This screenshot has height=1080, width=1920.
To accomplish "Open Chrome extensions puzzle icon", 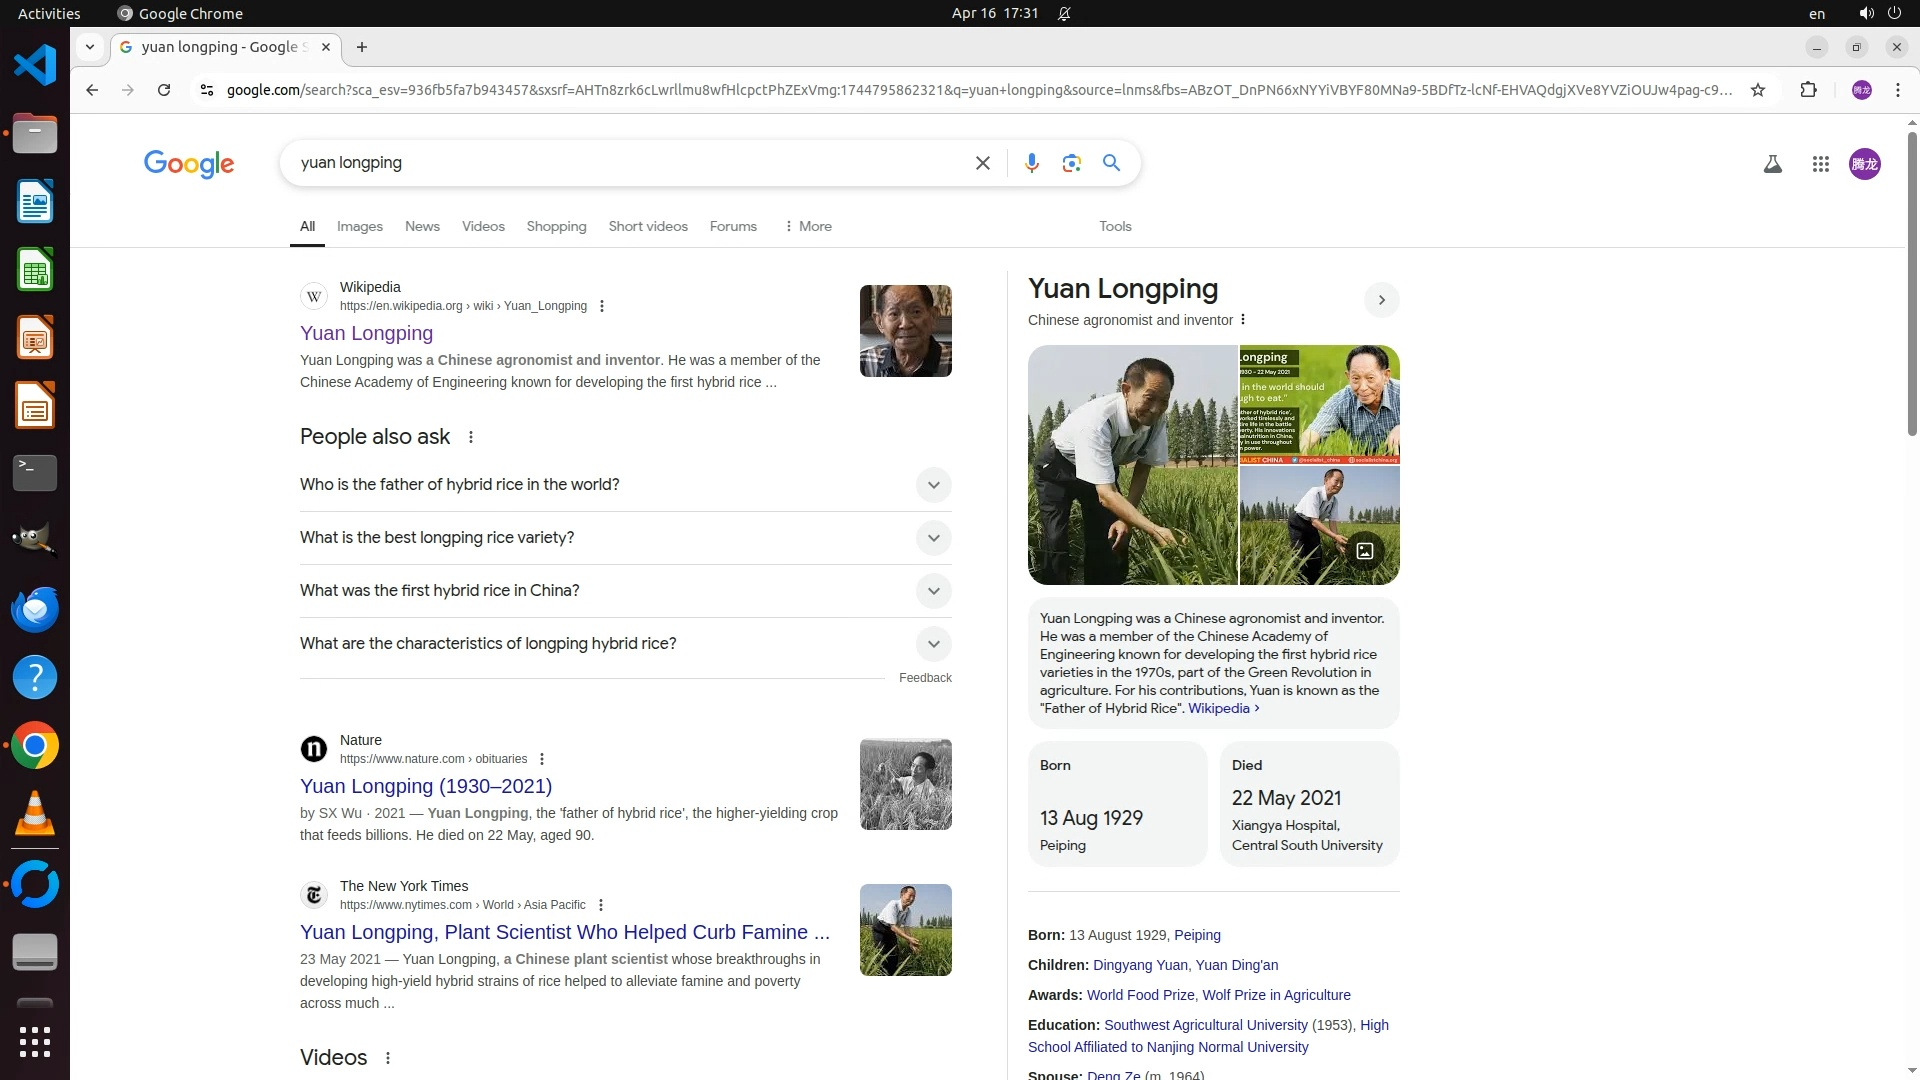I will coord(1808,90).
